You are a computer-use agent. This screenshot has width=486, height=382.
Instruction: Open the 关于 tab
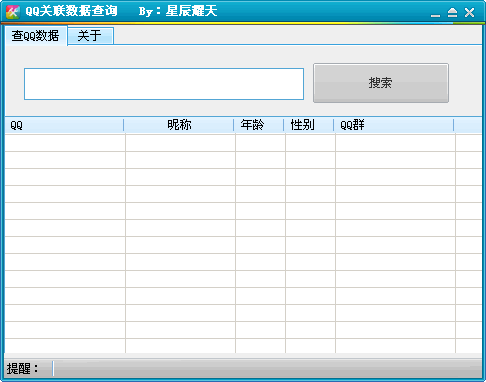[x=90, y=36]
